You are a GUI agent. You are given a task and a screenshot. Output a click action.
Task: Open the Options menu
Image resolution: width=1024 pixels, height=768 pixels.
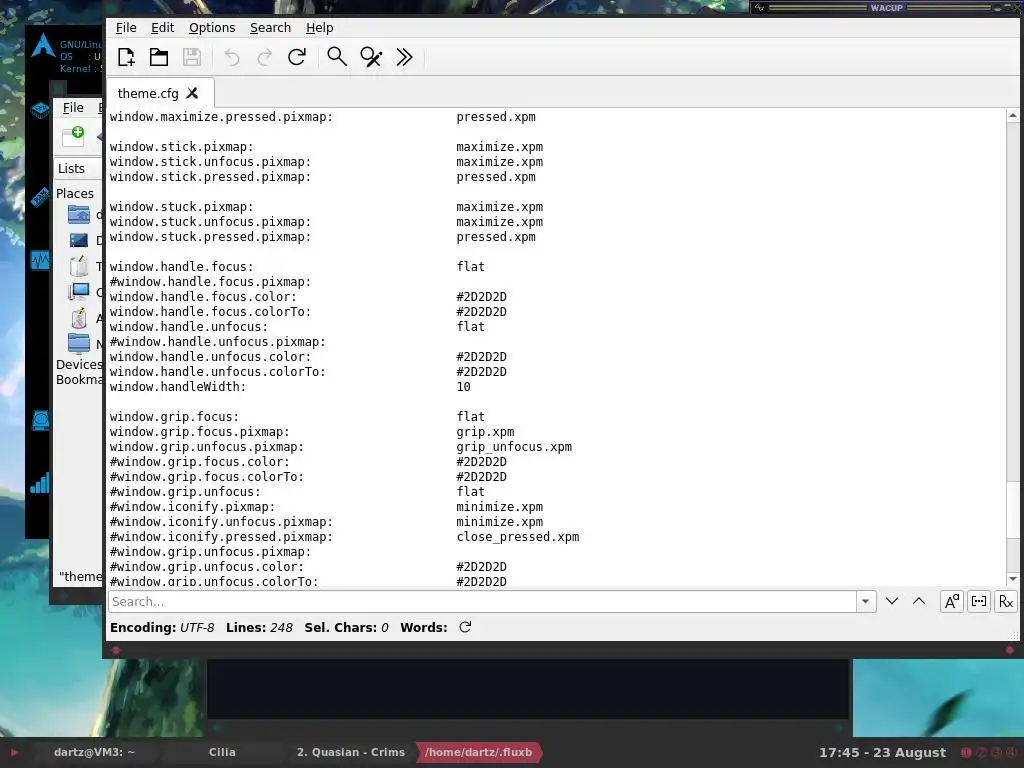pyautogui.click(x=212, y=27)
